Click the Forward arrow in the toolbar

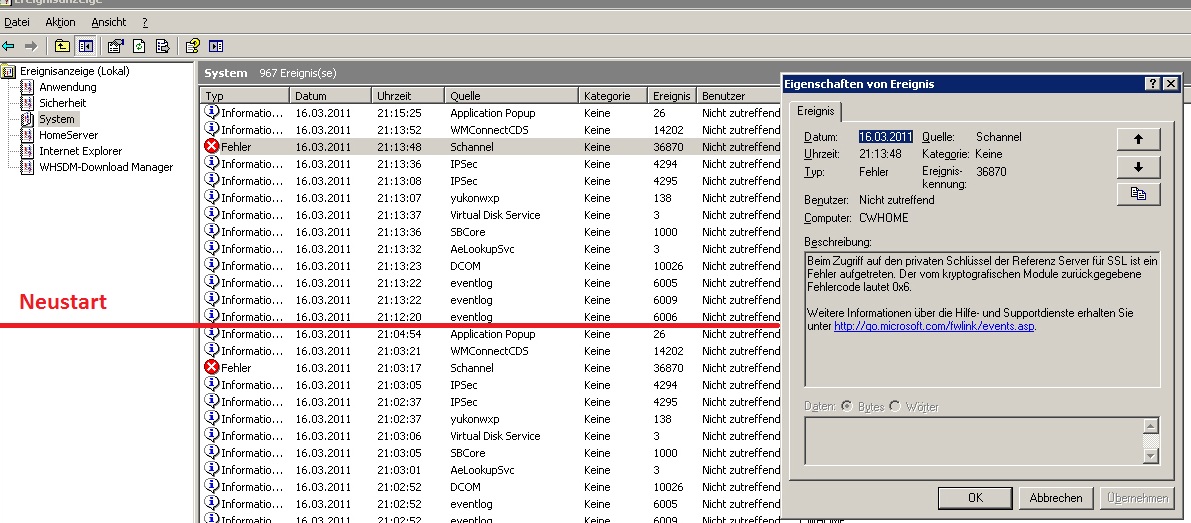tap(31, 46)
